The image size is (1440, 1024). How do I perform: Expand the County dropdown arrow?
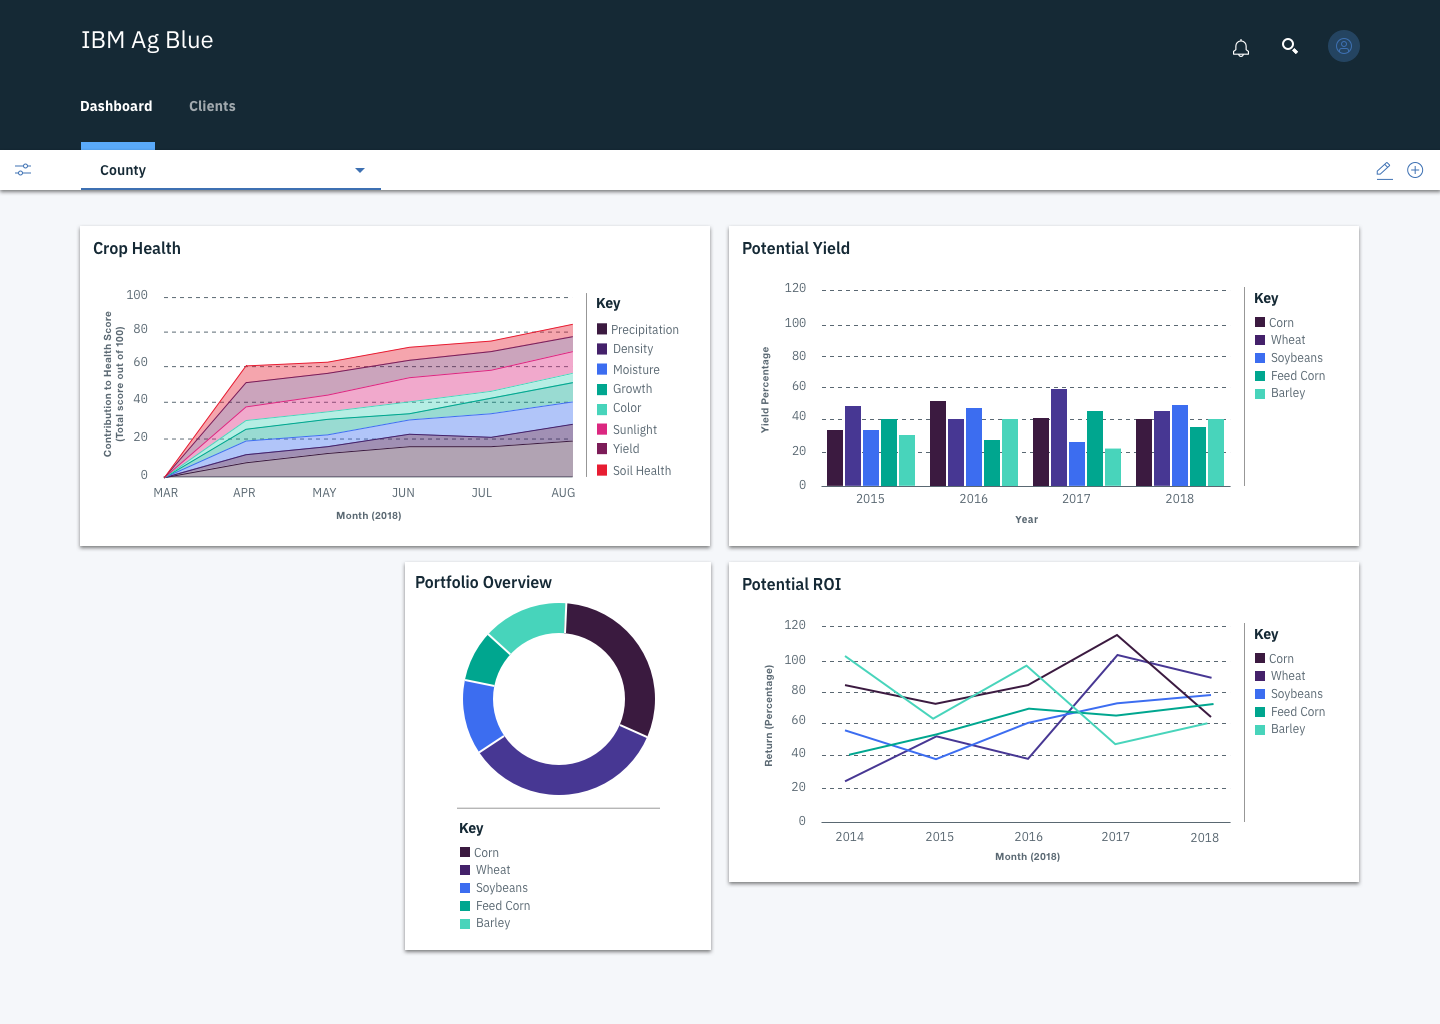(x=360, y=170)
